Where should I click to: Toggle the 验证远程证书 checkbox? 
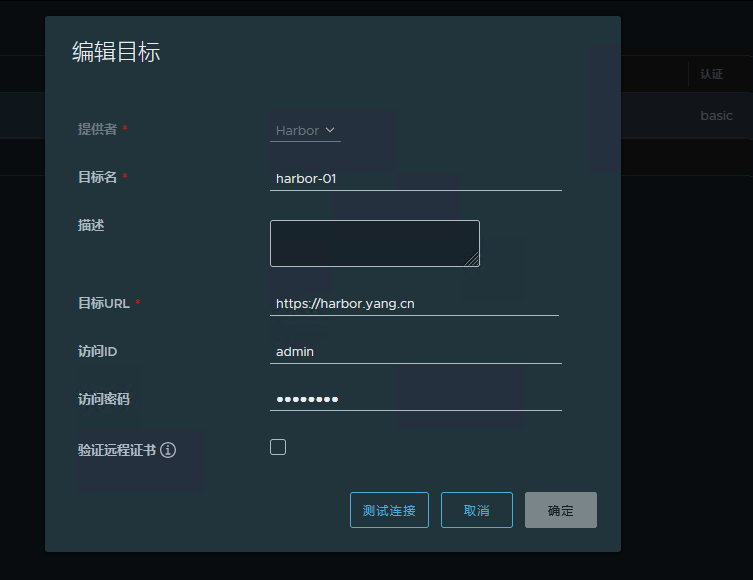278,447
